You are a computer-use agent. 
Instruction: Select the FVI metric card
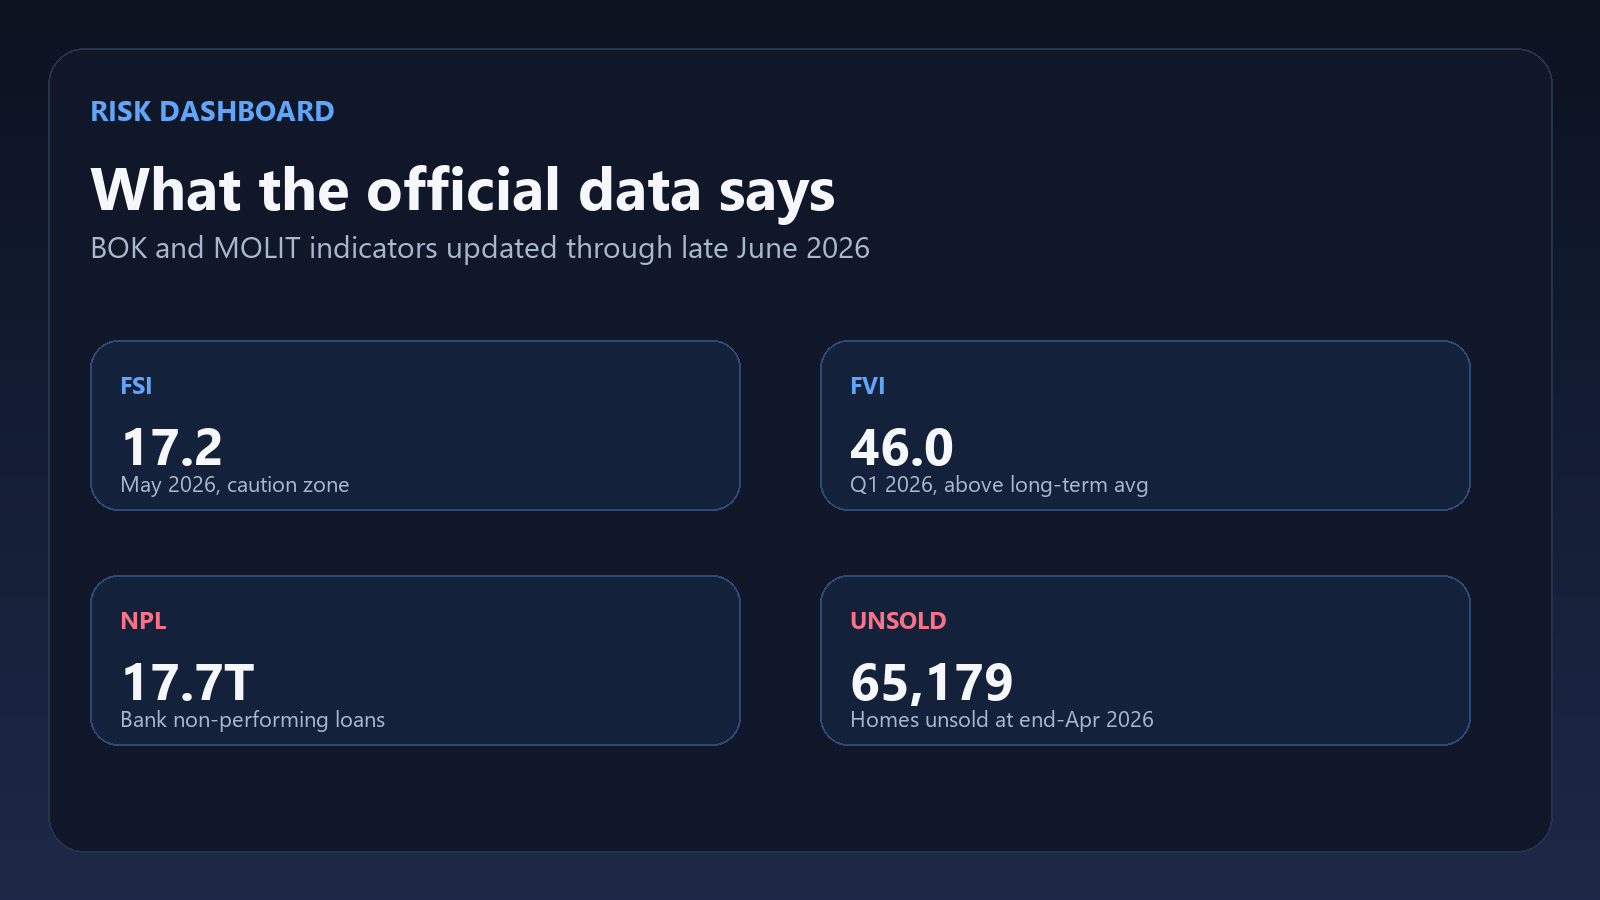(1145, 425)
